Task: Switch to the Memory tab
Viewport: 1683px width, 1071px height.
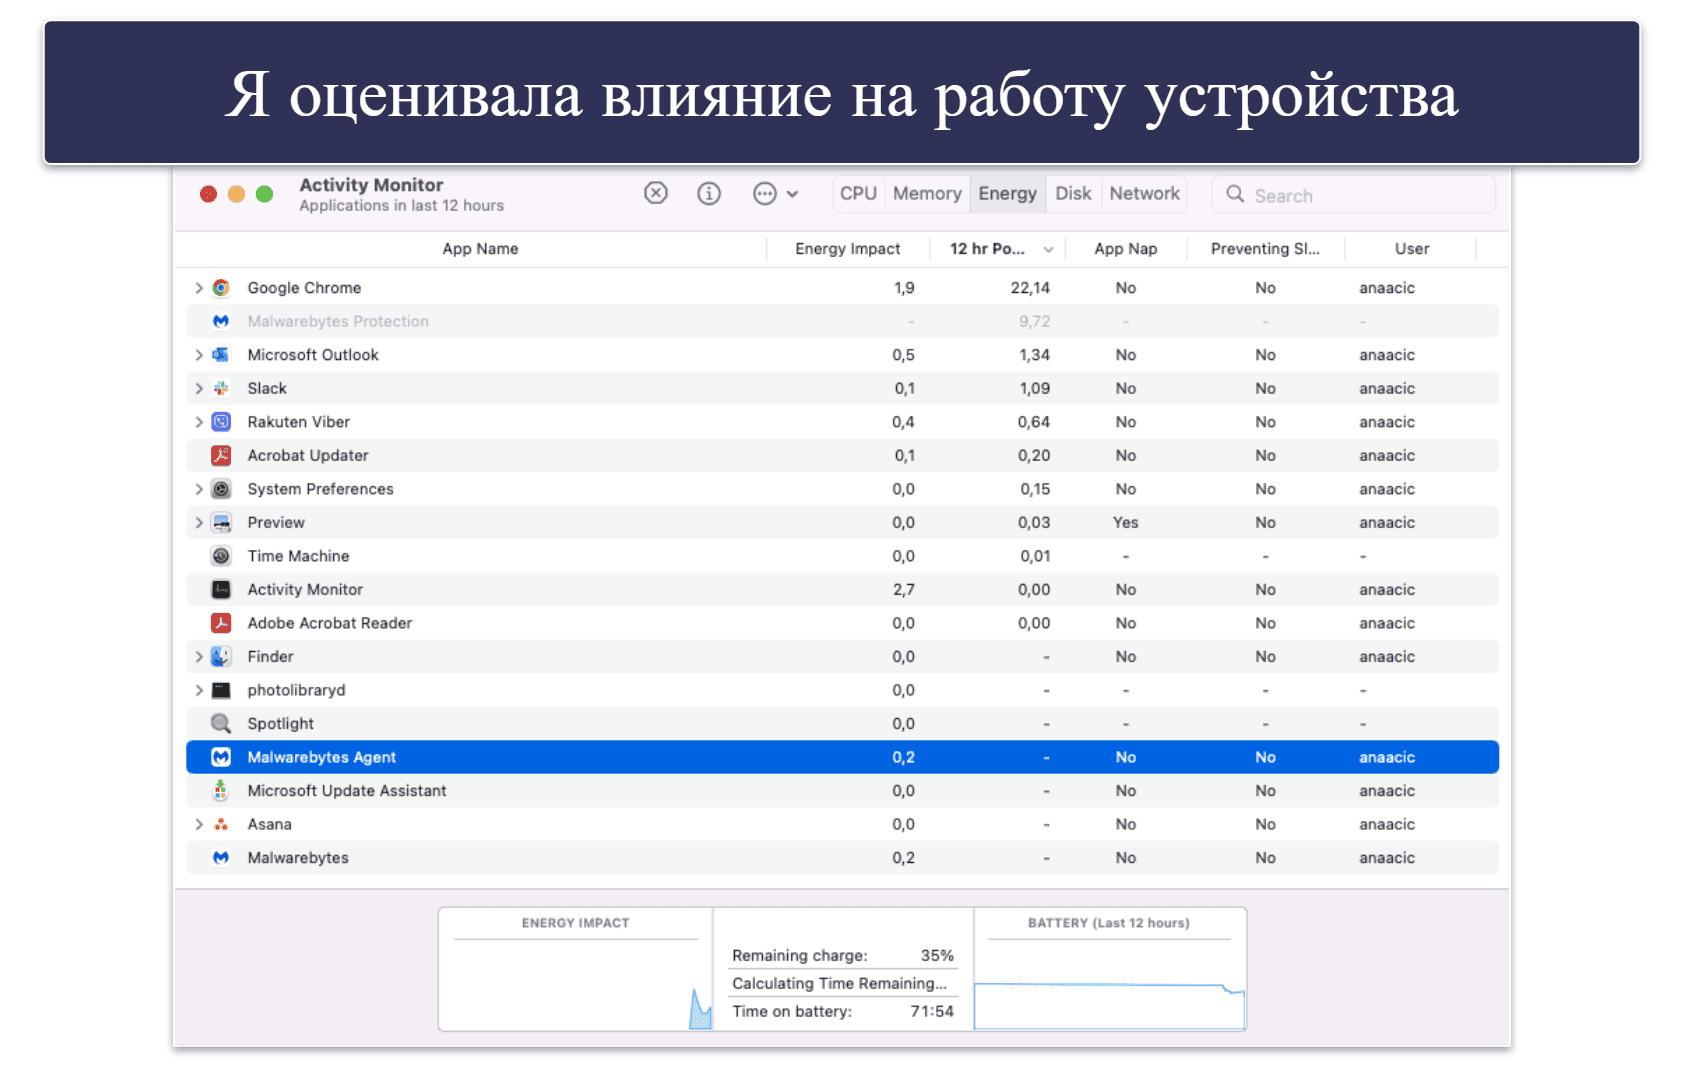Action: tap(927, 194)
